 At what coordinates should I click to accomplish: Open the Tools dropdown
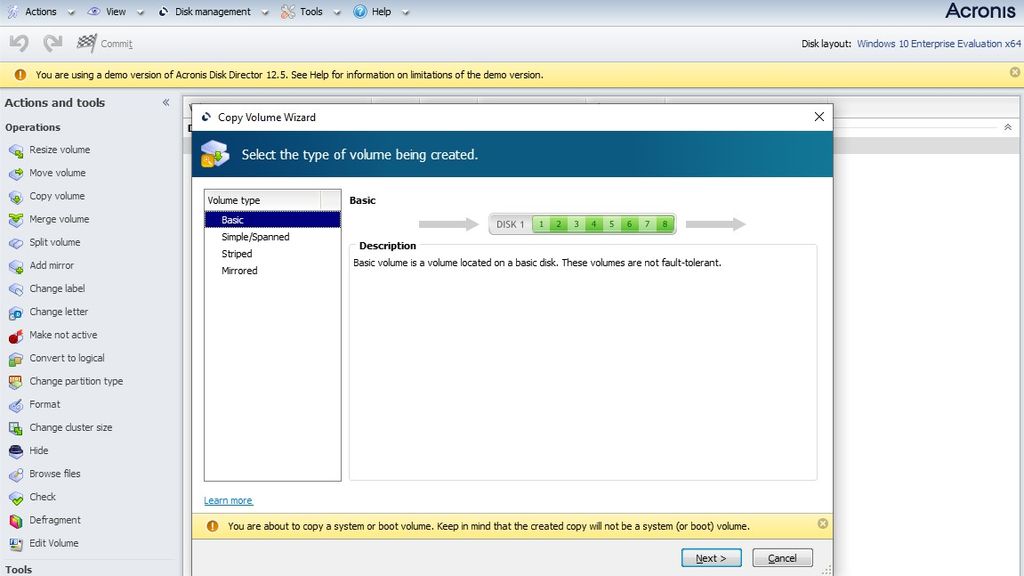click(x=310, y=12)
